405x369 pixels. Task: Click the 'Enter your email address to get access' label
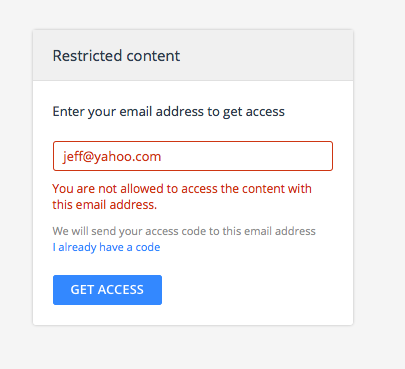click(169, 112)
